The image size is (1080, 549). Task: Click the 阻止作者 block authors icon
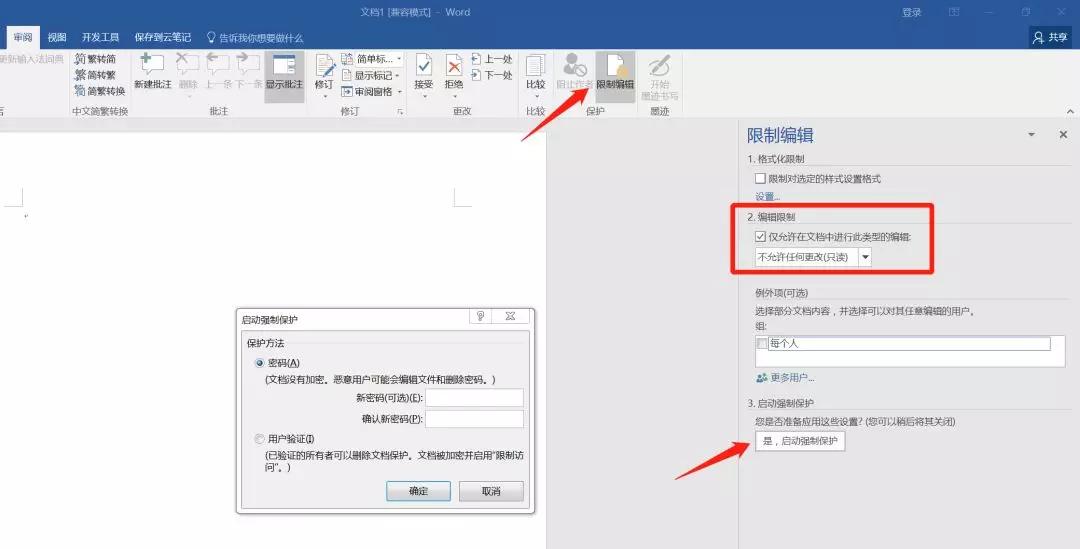[x=574, y=65]
